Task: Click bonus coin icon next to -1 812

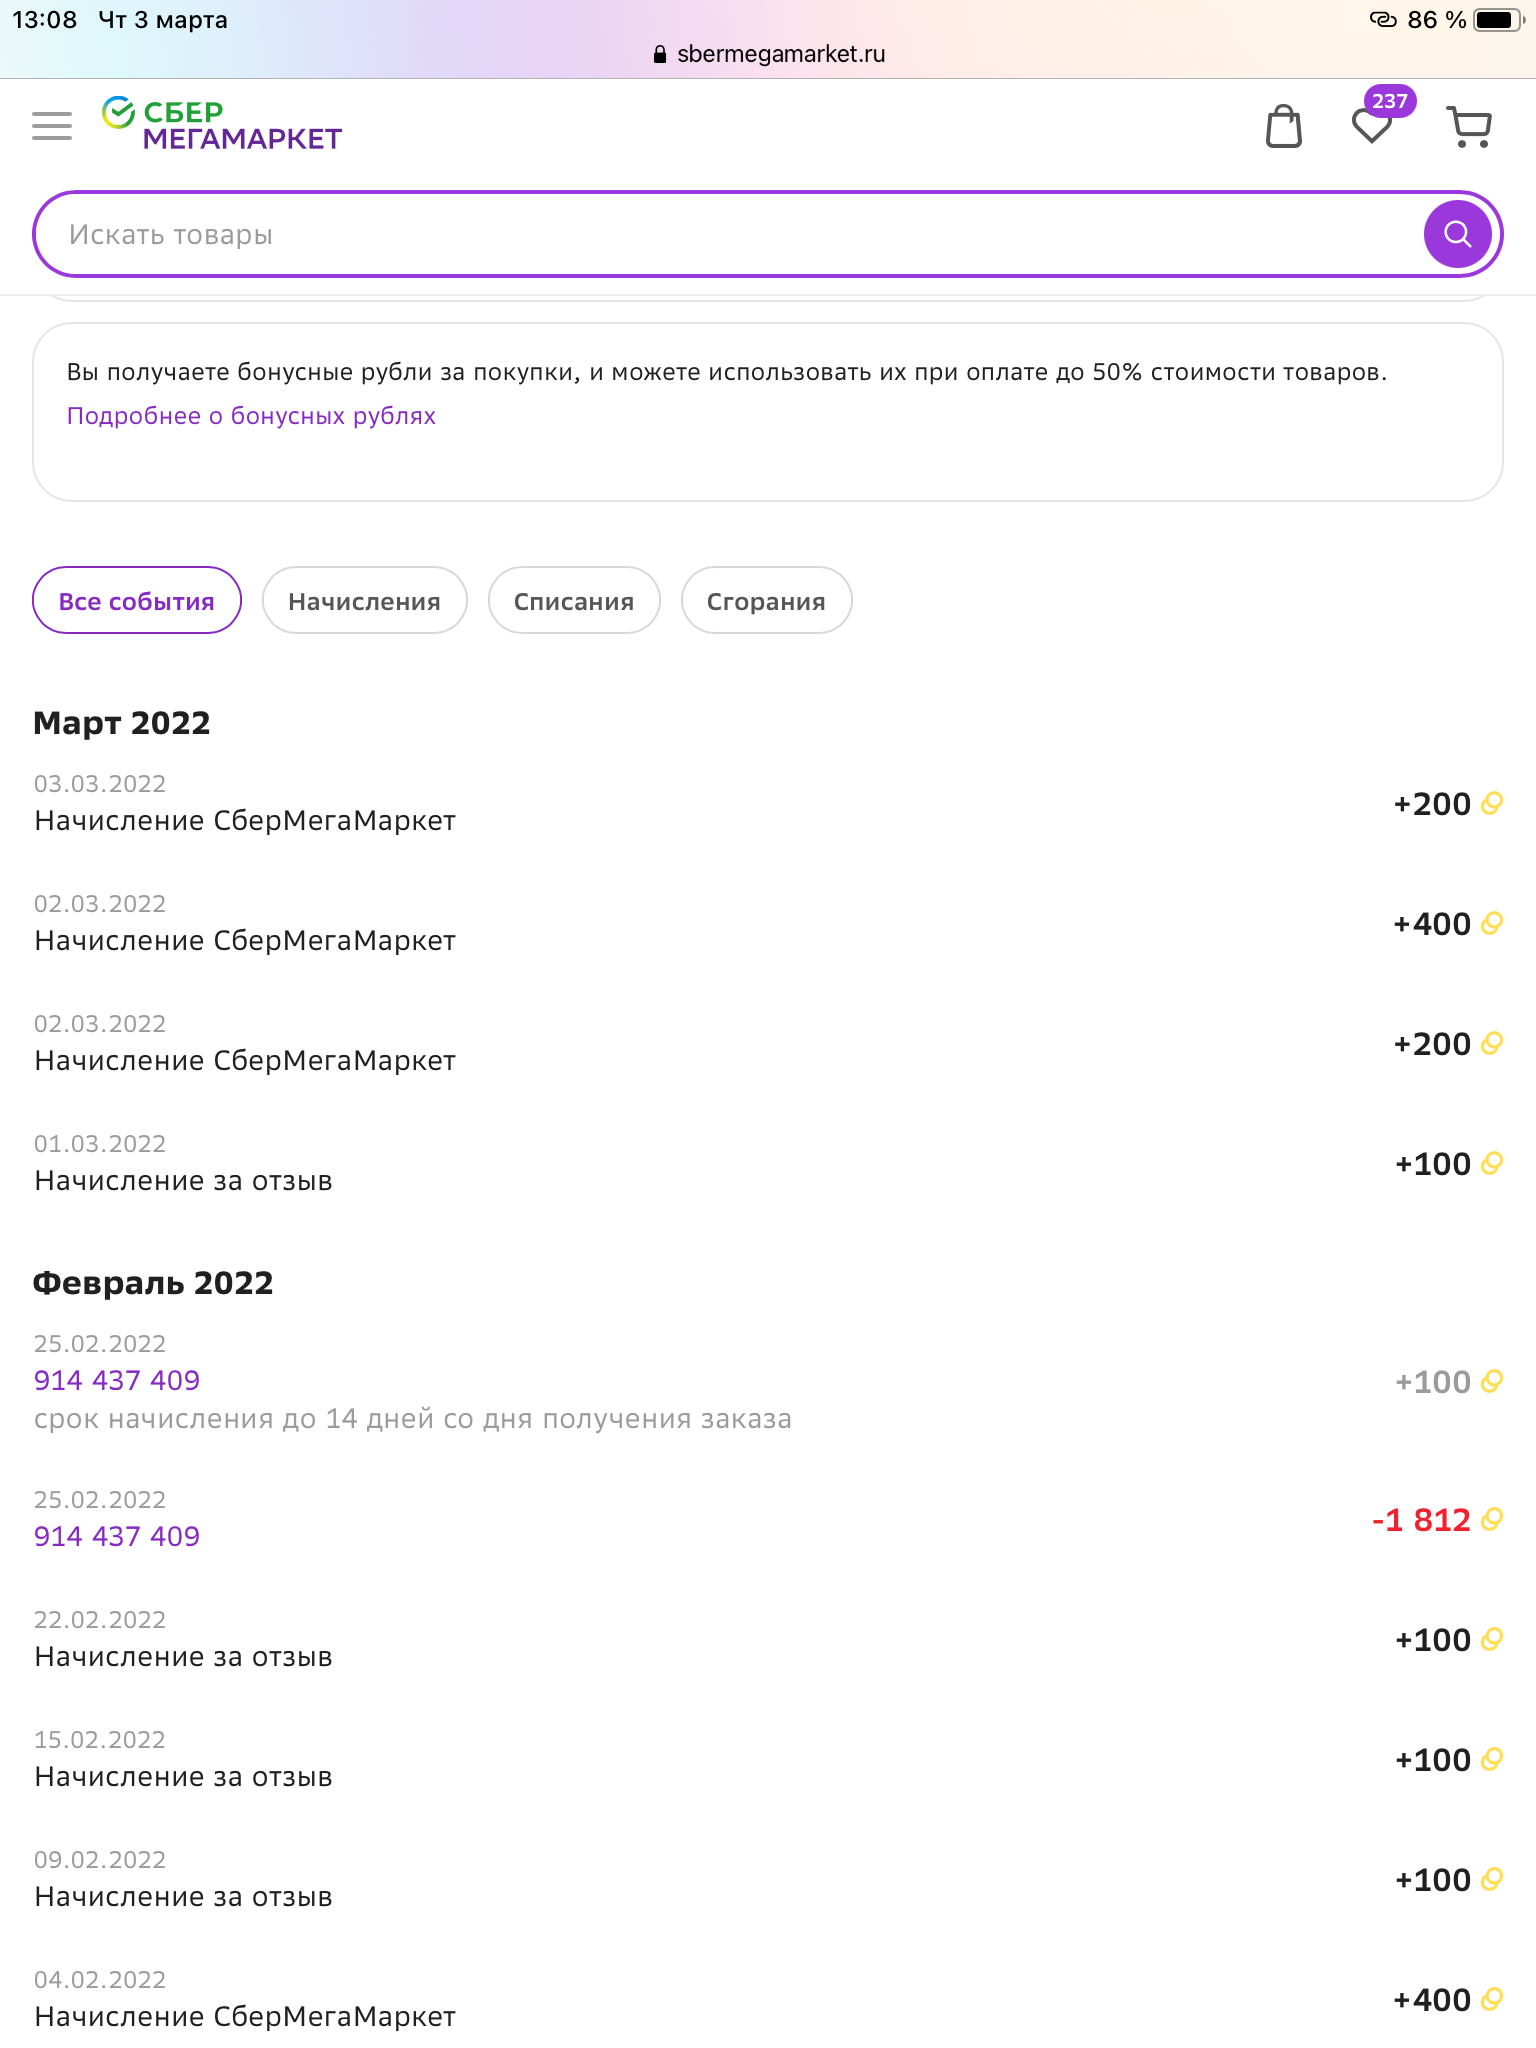Action: click(1492, 1519)
